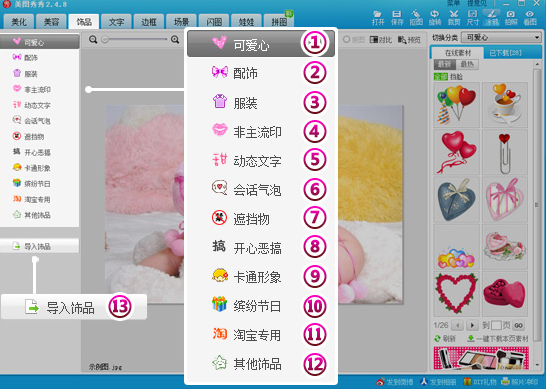Click the 拍照 camera icon
The height and width of the screenshot is (389, 546).
[x=511, y=17]
